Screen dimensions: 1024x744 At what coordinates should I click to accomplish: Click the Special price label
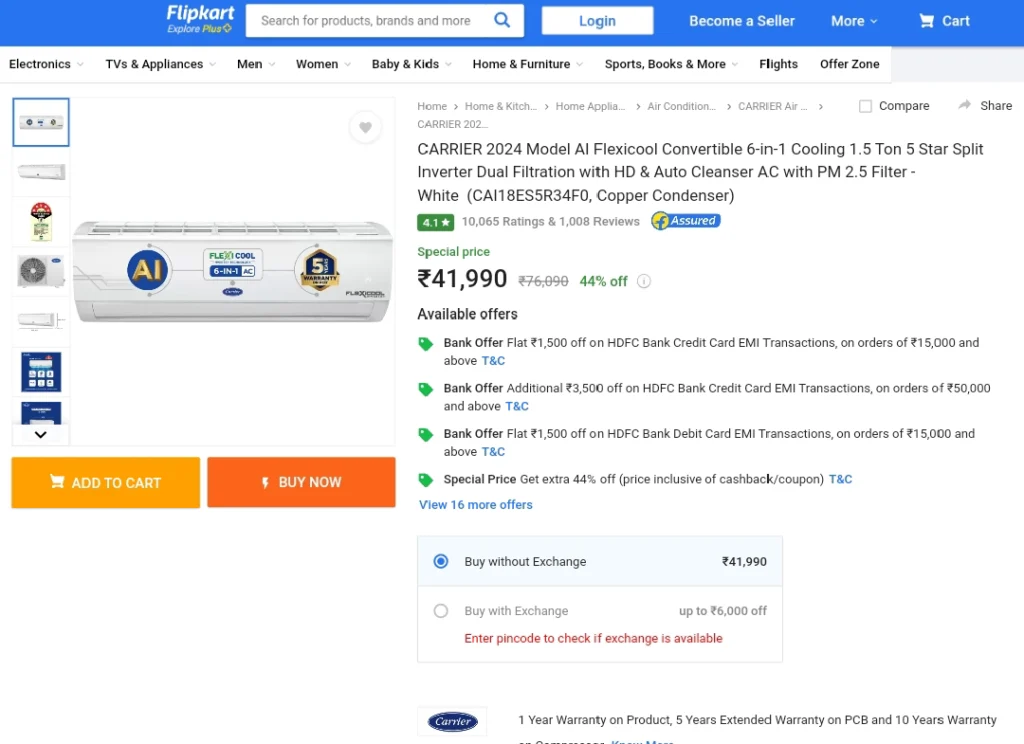coord(453,251)
